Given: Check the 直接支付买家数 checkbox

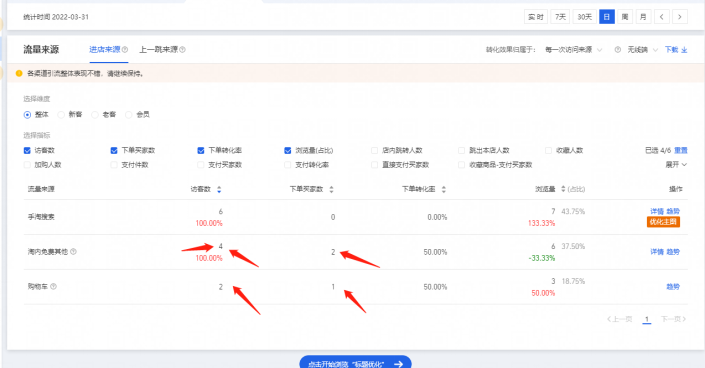Looking at the screenshot, I should (x=375, y=165).
